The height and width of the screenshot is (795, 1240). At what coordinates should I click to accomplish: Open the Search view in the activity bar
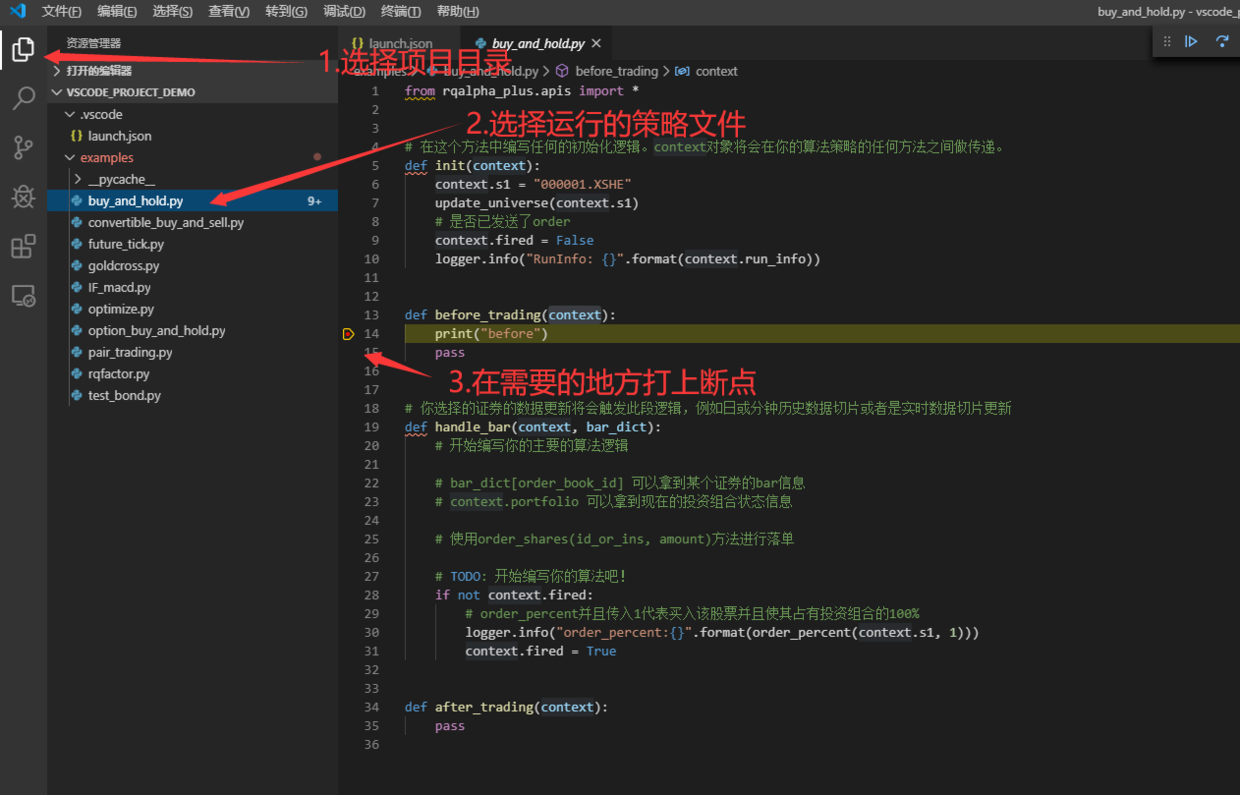pos(23,98)
